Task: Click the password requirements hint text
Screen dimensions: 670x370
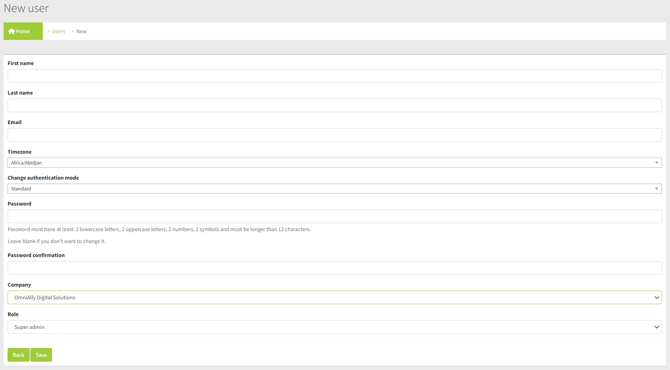Action: (x=159, y=229)
